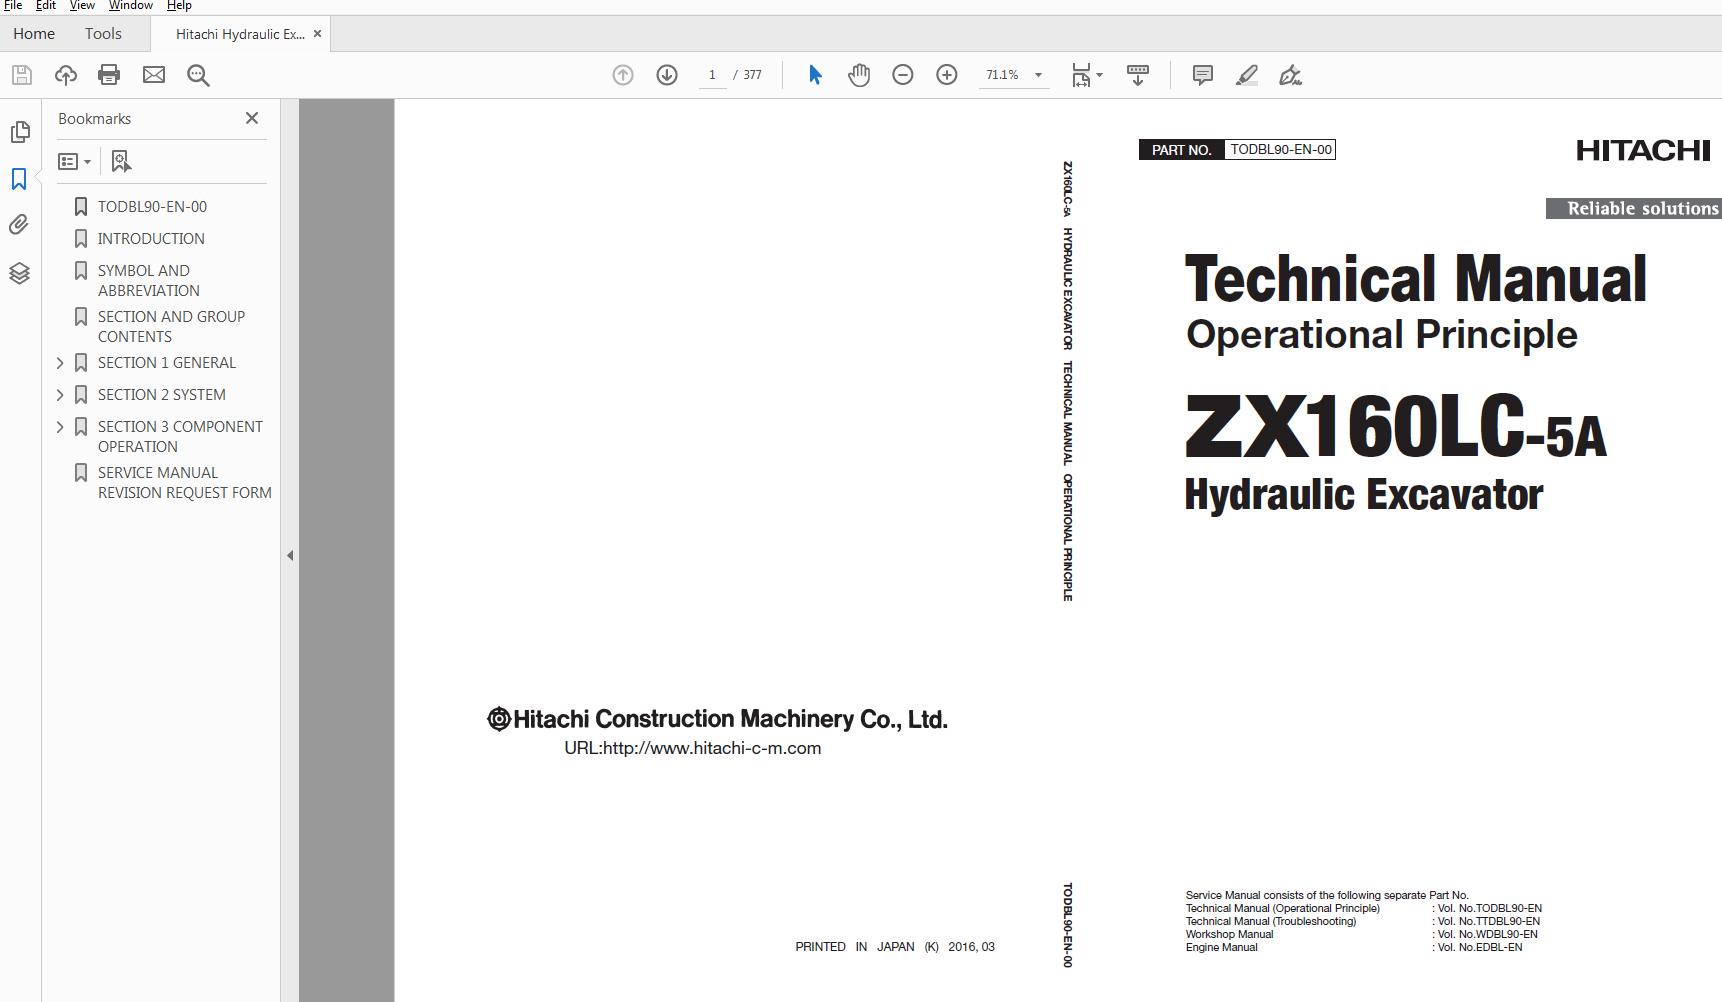Open the View menu
The image size is (1722, 1002).
[82, 6]
